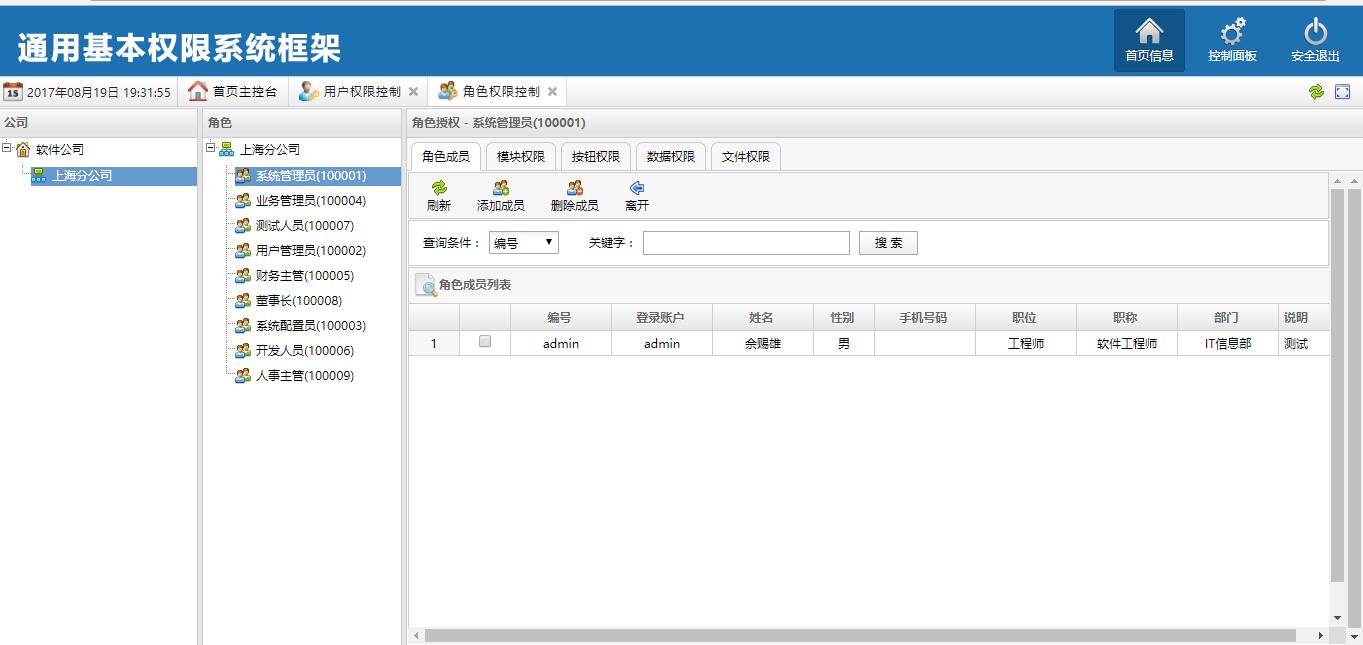This screenshot has height=645, width=1363.
Task: Click the green refresh icon at top right
Action: tap(1316, 92)
